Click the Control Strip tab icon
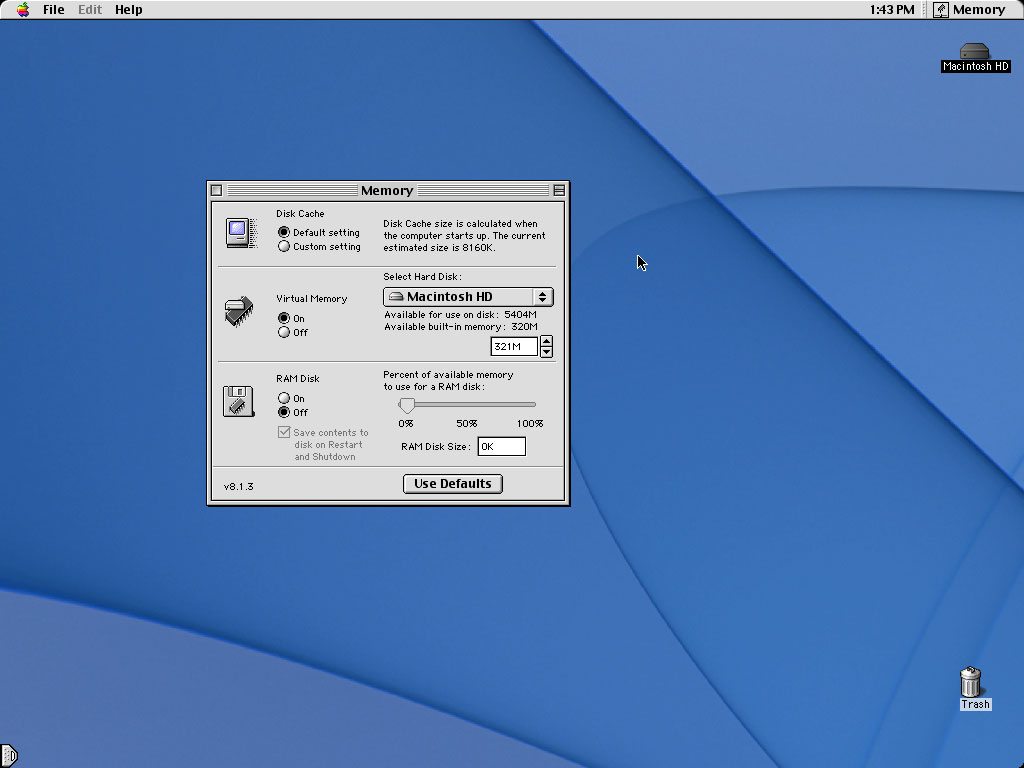Screen dimensions: 1024x768 [x=9, y=755]
